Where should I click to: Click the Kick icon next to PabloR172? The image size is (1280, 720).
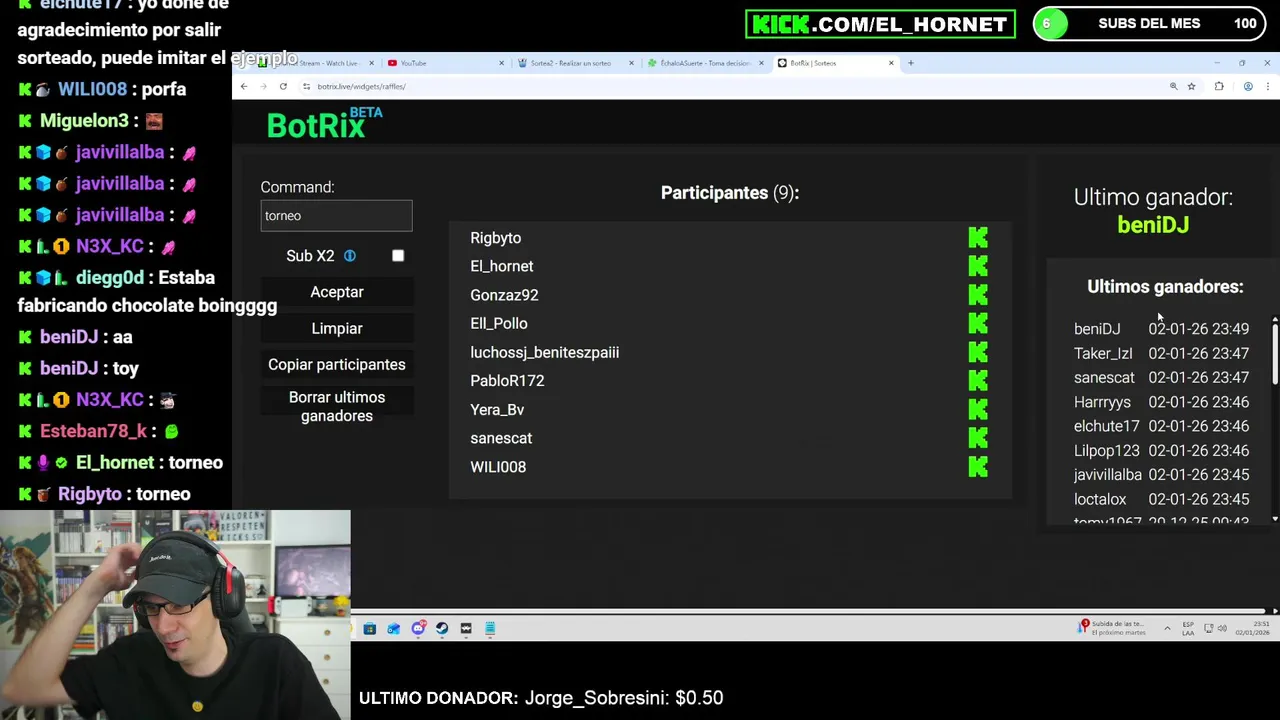[x=978, y=381]
